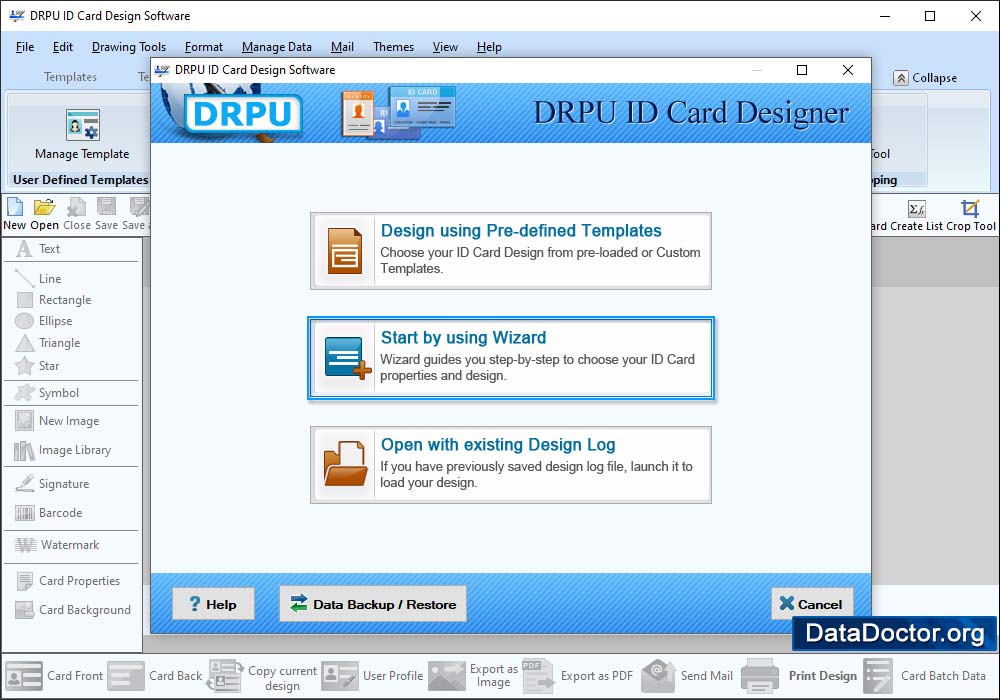Switch to Card Back view
The height and width of the screenshot is (700, 1000).
pos(155,676)
